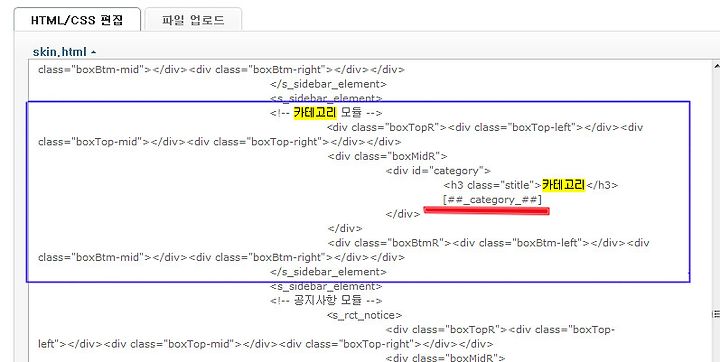The width and height of the screenshot is (720, 362).
Task: Click the <s_sidebar_element> line above 공지사항 comment
Action: pos(326,286)
